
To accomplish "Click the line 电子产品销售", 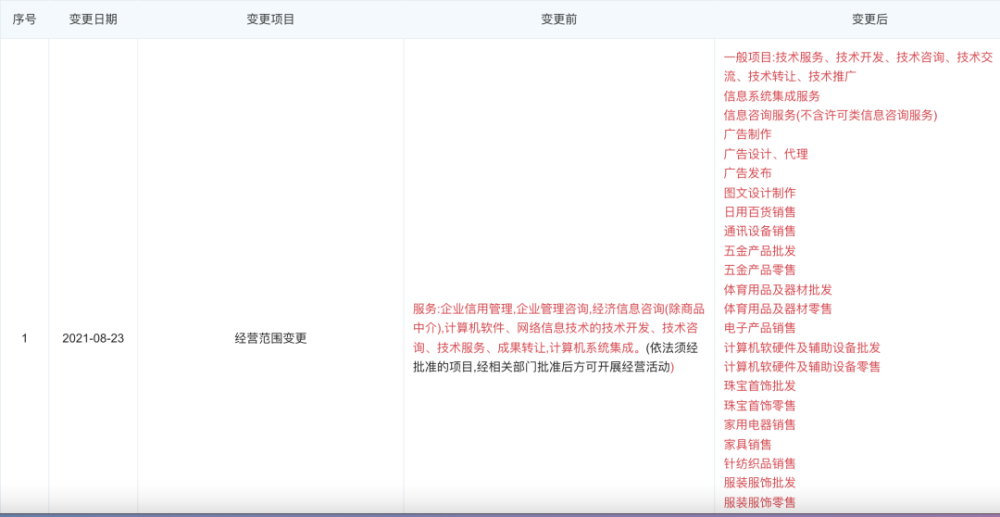I will 760,328.
